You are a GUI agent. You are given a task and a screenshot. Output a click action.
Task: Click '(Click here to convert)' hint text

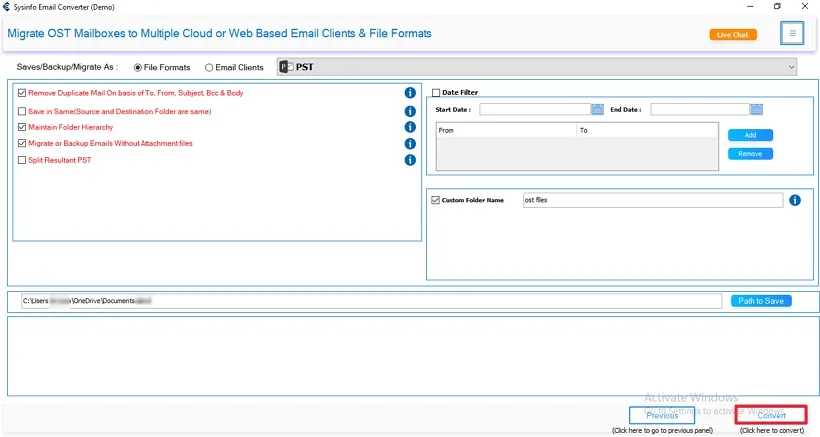coord(771,431)
